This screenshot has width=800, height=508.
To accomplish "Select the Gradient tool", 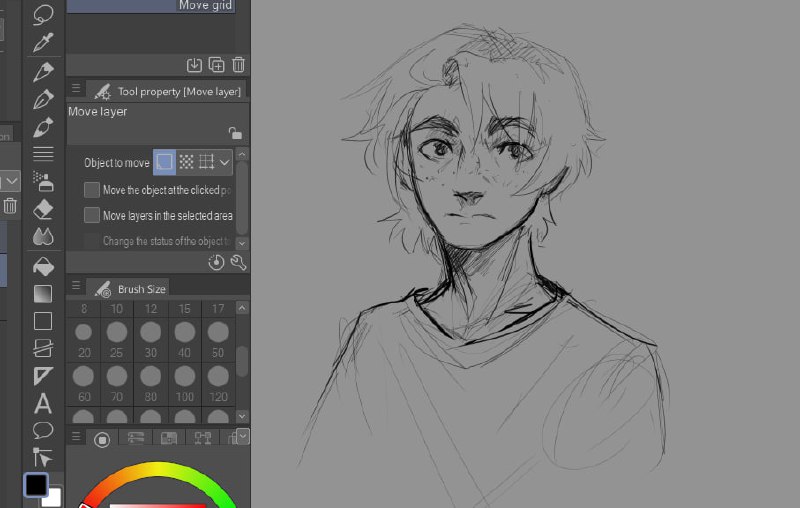I will coord(43,293).
